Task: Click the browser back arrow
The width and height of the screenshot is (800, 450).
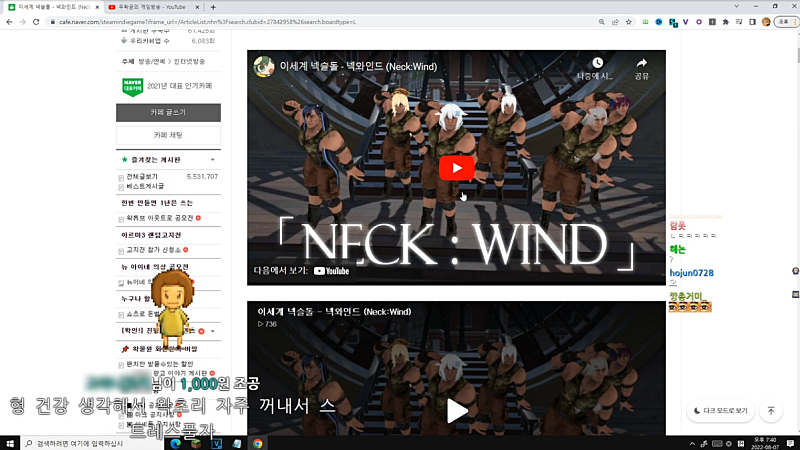Action: click(8, 22)
